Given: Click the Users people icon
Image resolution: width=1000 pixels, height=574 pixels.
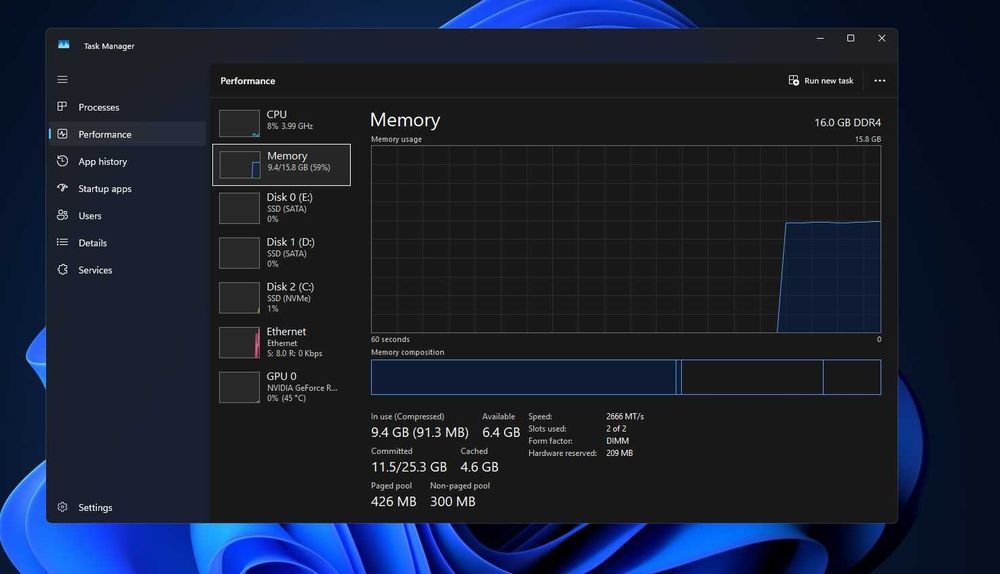Looking at the screenshot, I should click(x=62, y=215).
